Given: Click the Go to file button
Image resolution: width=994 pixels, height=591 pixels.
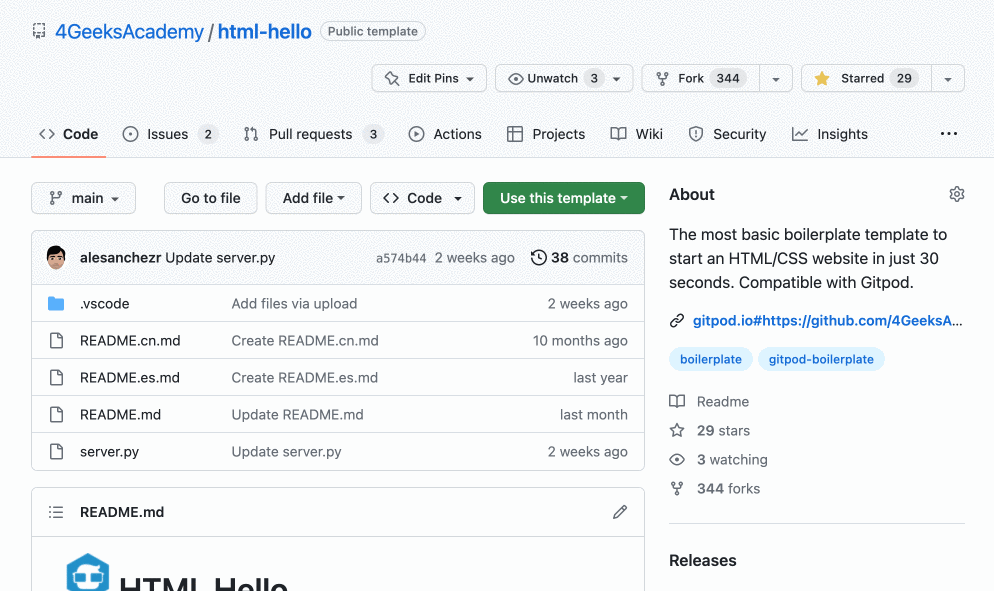Looking at the screenshot, I should point(210,198).
